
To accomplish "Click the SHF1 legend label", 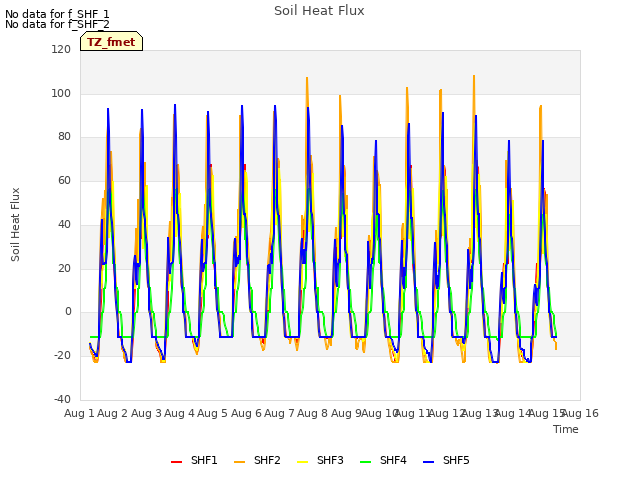I will [x=204, y=460].
